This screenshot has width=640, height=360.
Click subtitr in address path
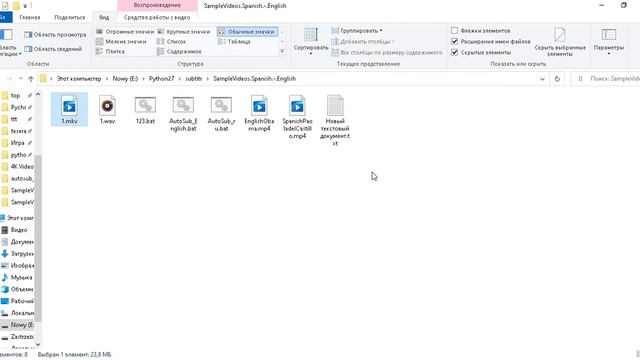tap(194, 79)
